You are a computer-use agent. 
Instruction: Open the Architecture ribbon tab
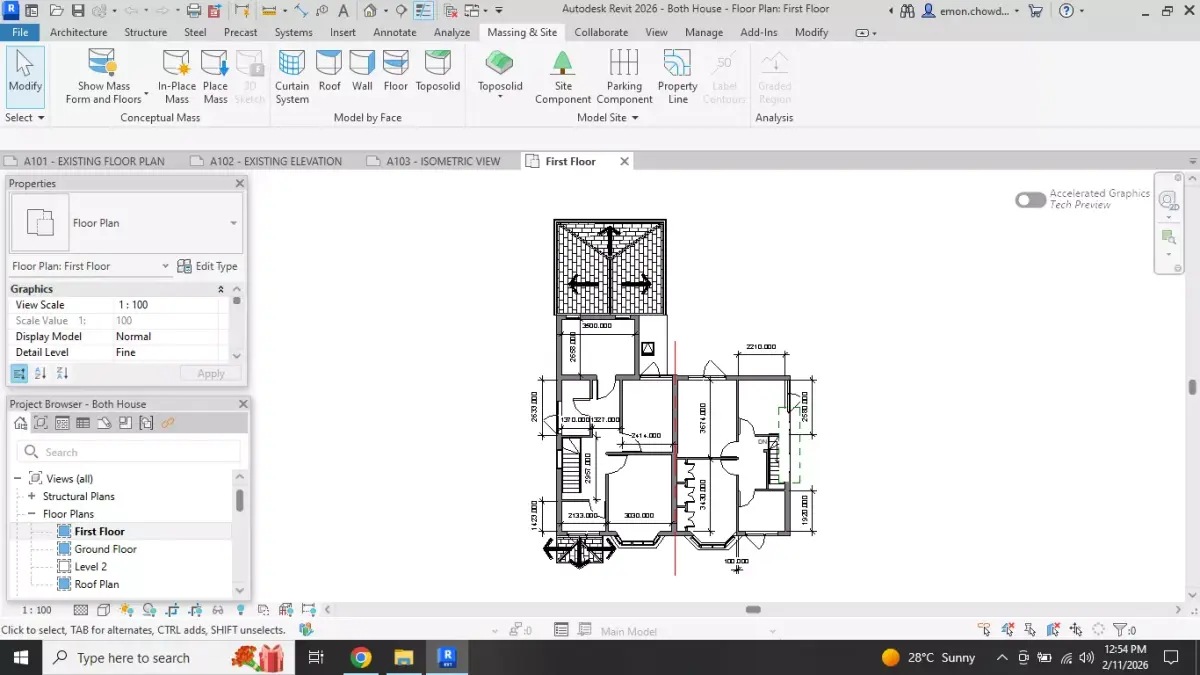tap(78, 32)
